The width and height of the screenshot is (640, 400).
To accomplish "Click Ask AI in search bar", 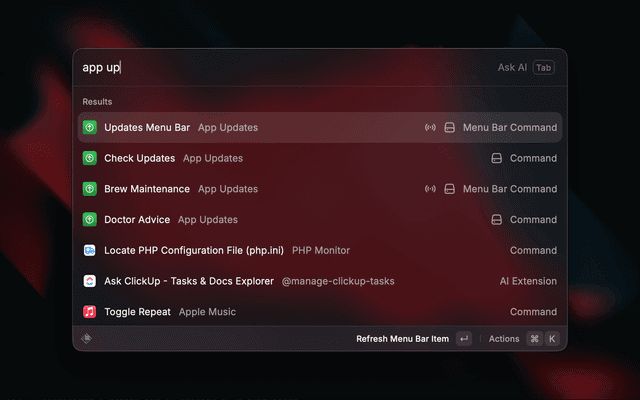I will point(512,68).
